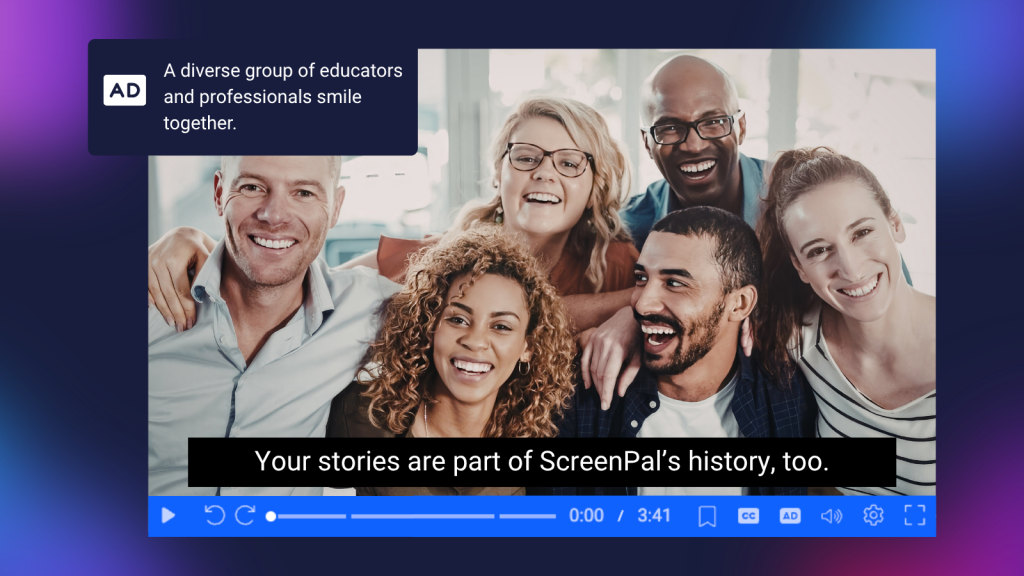Click the audio description text 'A diverse group of educators'
This screenshot has width=1024, height=576.
click(x=283, y=71)
